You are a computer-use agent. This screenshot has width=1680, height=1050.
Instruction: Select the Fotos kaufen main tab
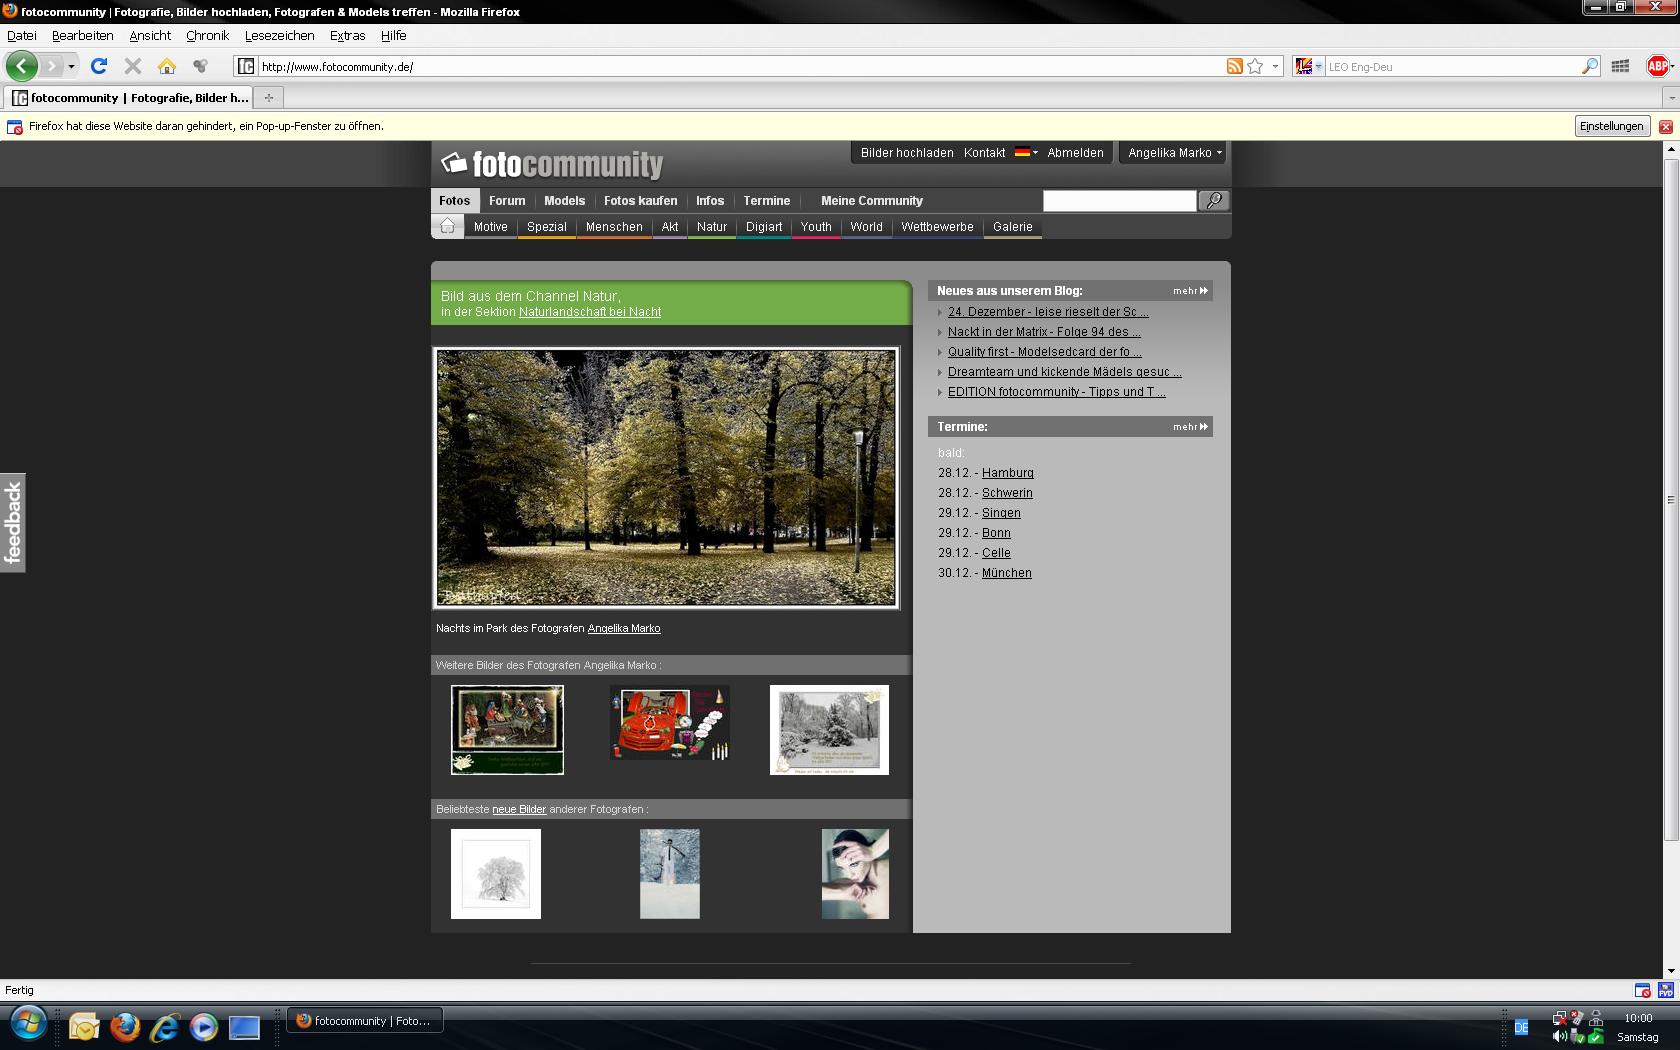(x=640, y=201)
